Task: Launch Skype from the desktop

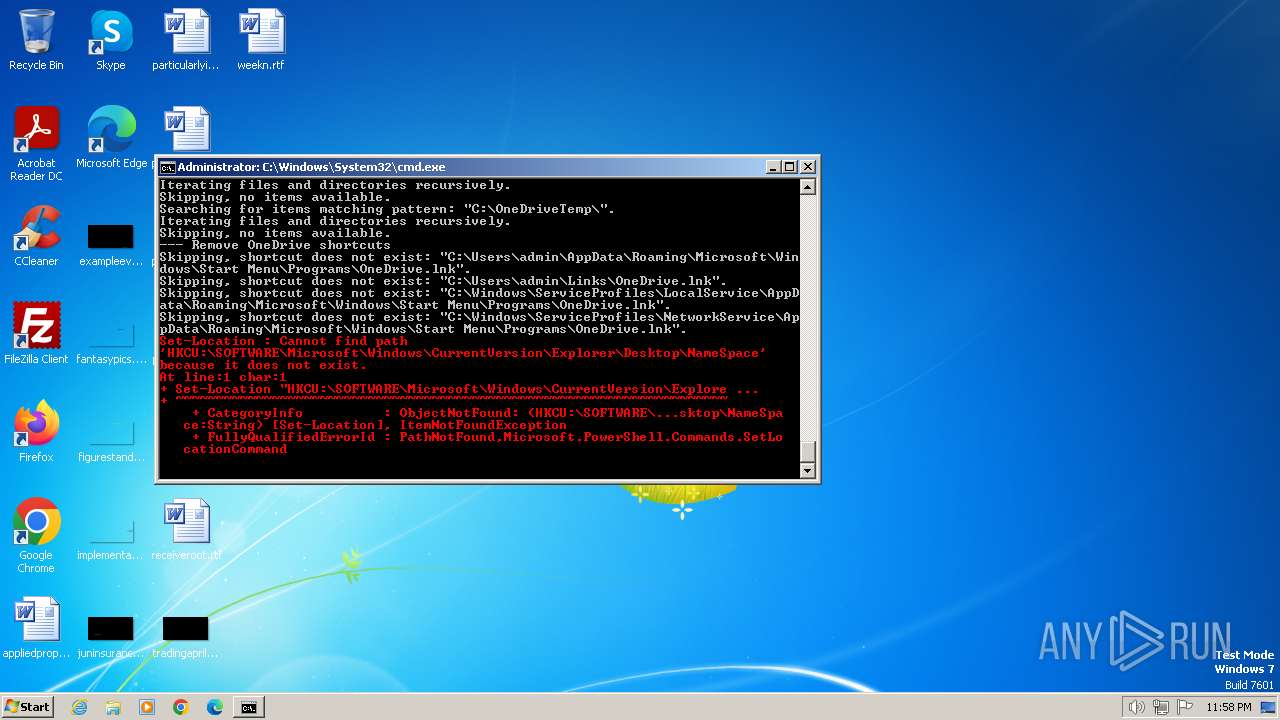Action: (x=111, y=40)
